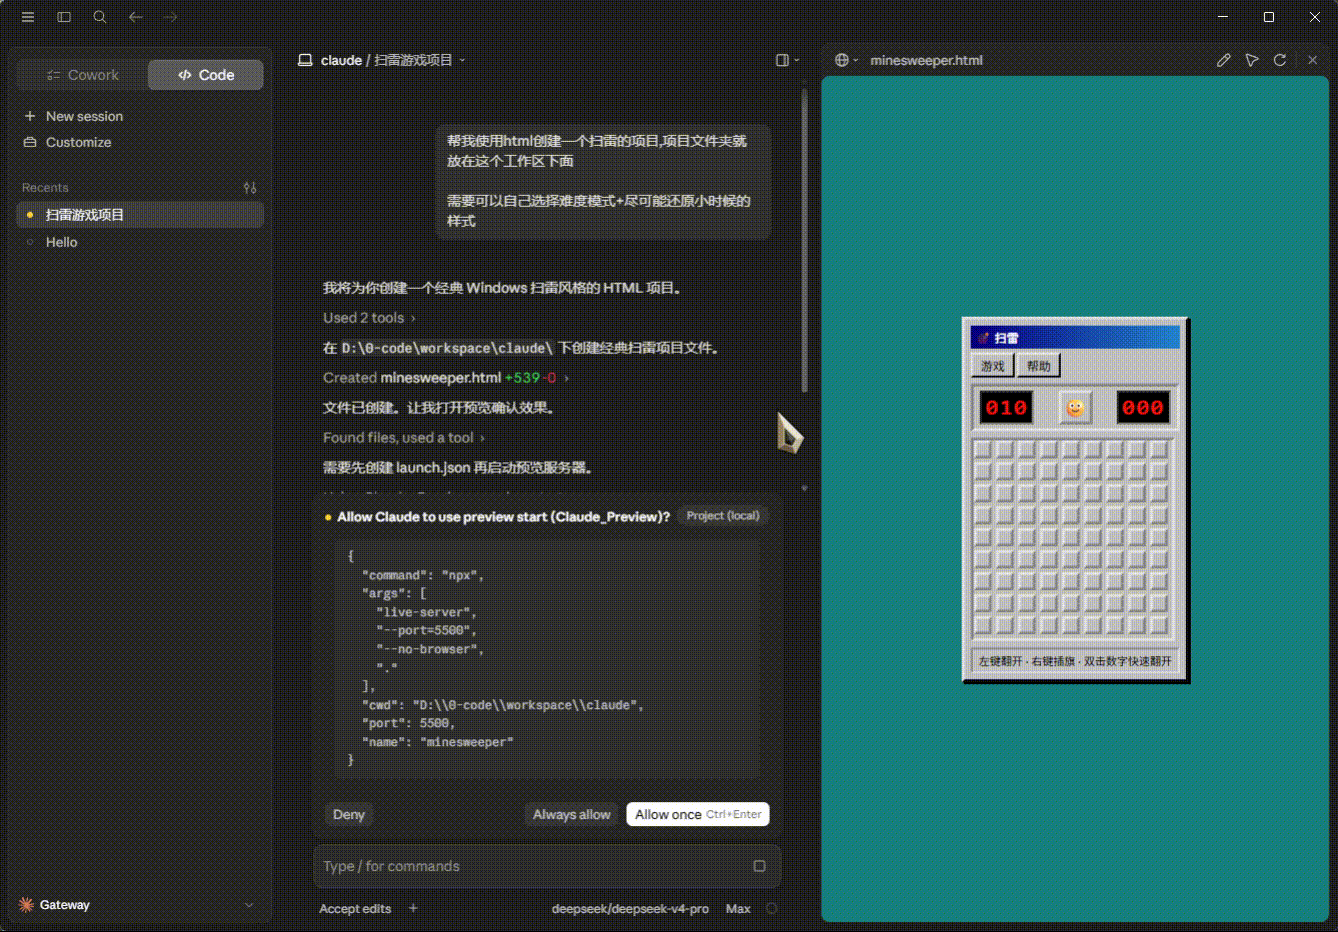
Task: Switch to the Cowork tab
Action: (x=83, y=75)
